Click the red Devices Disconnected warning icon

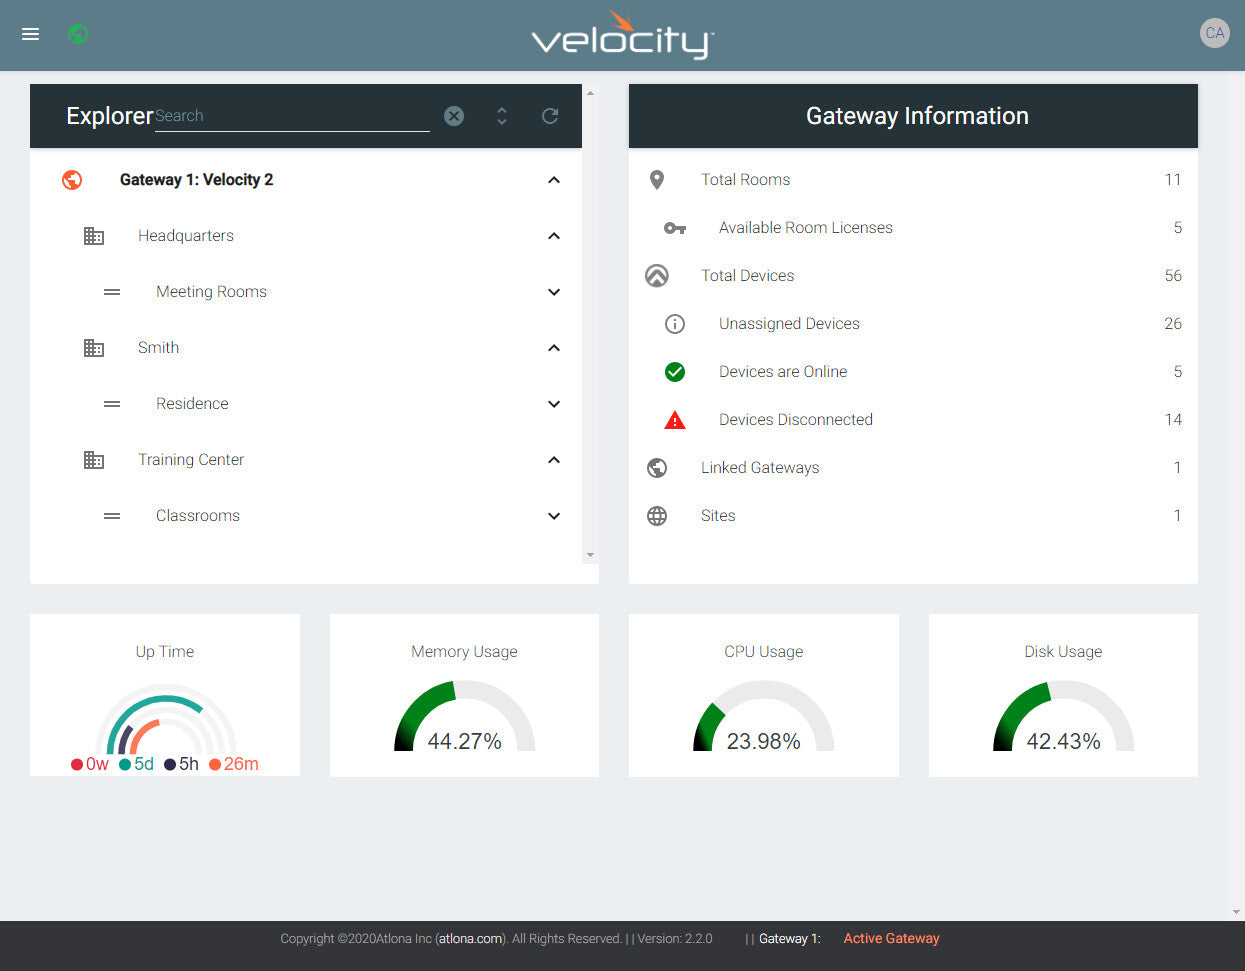[675, 420]
